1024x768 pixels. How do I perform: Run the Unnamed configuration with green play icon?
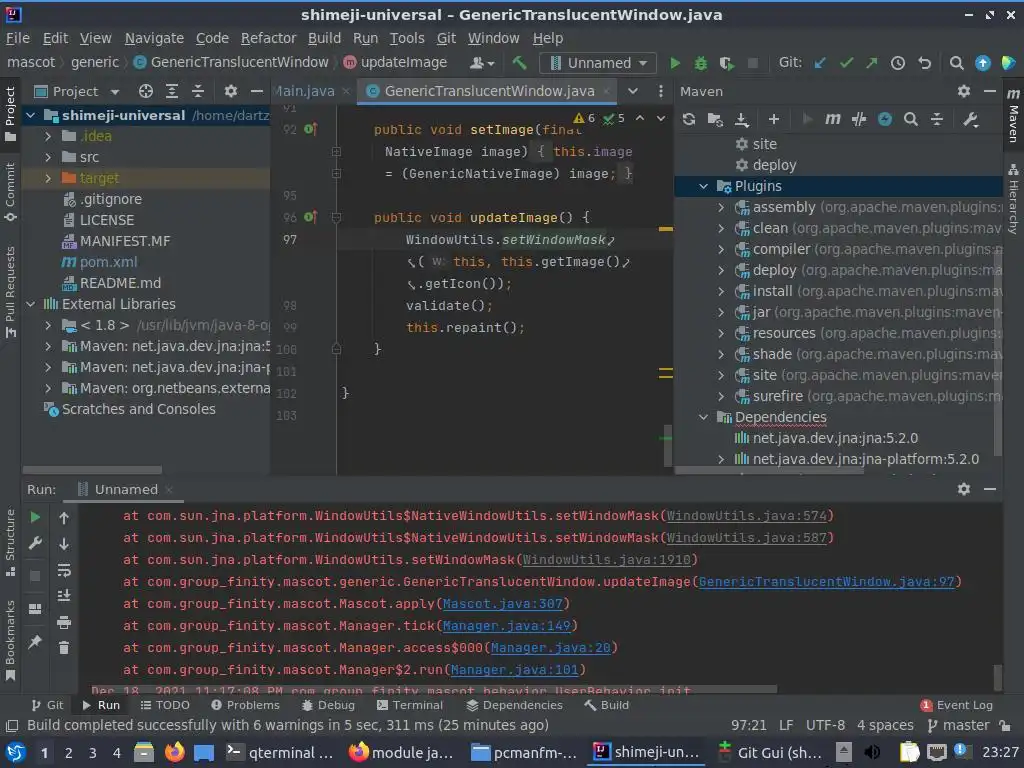click(x=675, y=63)
